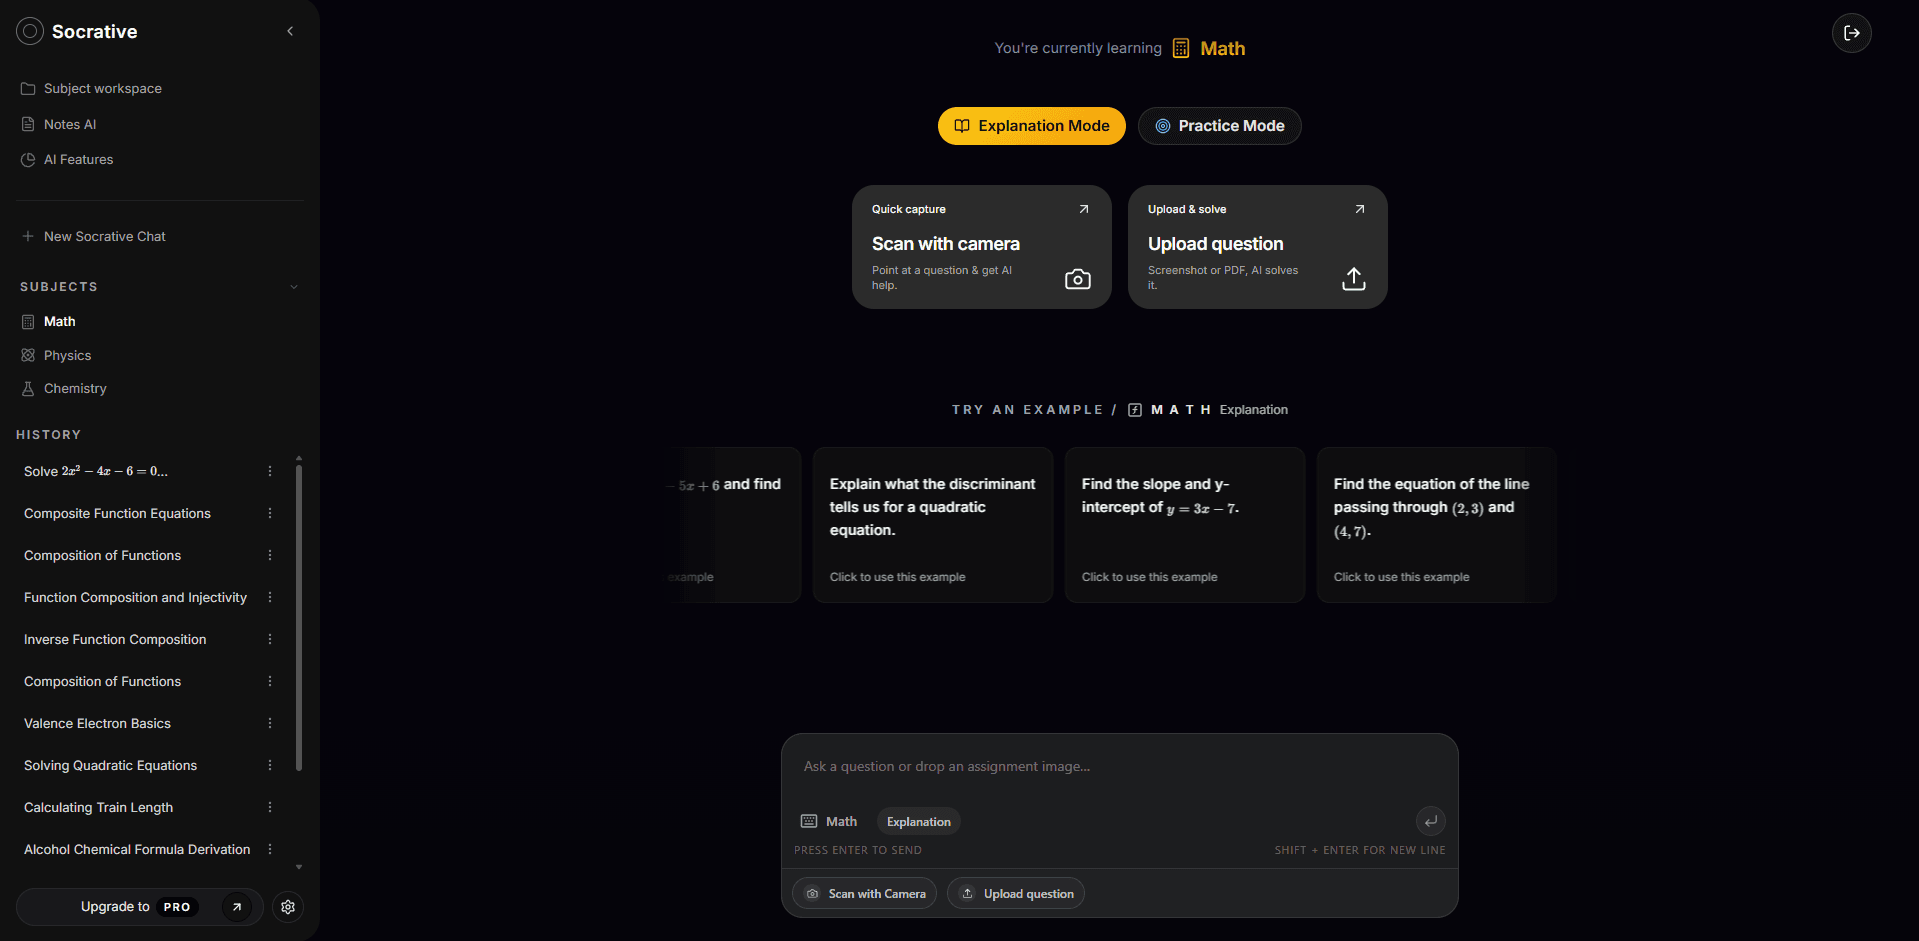The height and width of the screenshot is (941, 1919).
Task: Enable Explanation Mode
Action: coord(1031,126)
